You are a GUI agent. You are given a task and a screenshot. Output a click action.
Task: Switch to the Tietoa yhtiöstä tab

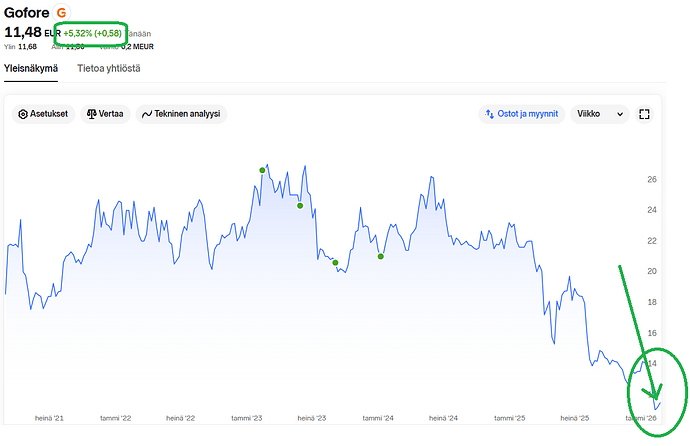click(x=108, y=68)
